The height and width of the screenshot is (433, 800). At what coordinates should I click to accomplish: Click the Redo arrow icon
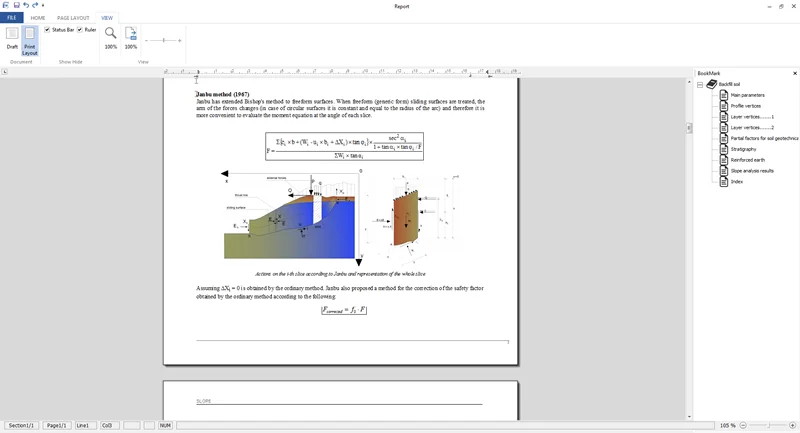point(35,5)
